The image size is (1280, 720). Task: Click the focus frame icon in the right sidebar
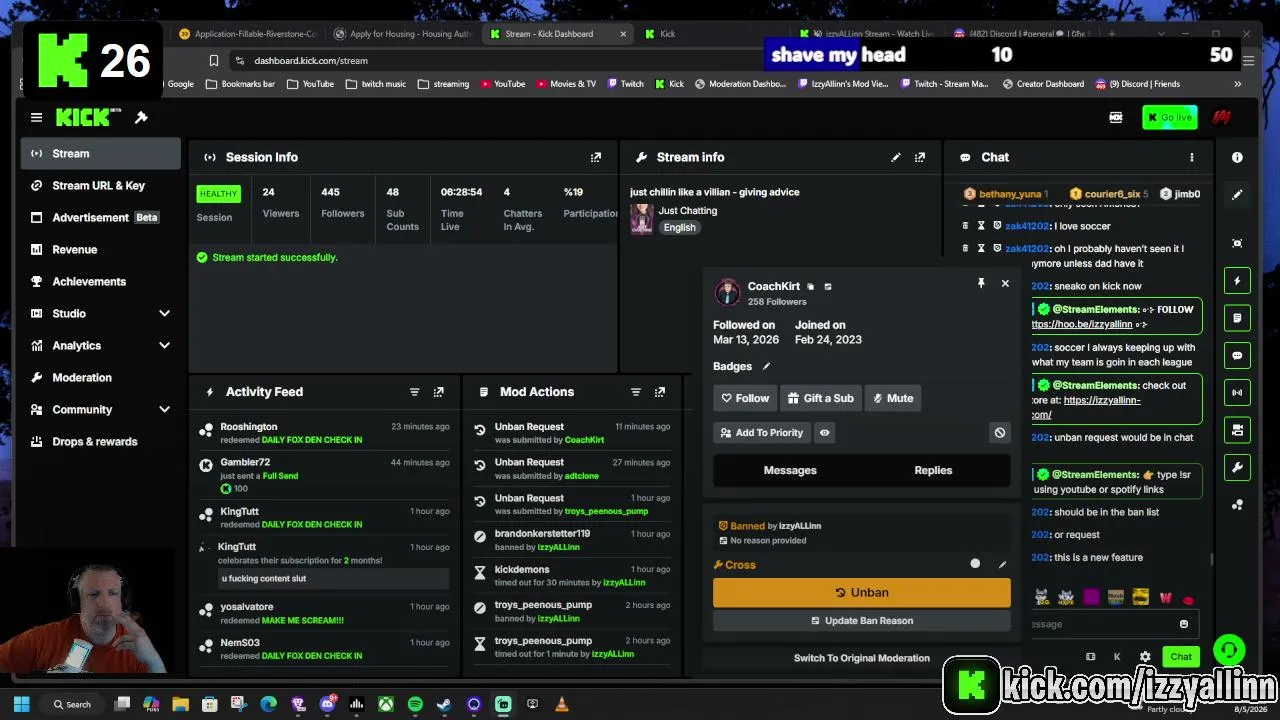[x=1237, y=243]
